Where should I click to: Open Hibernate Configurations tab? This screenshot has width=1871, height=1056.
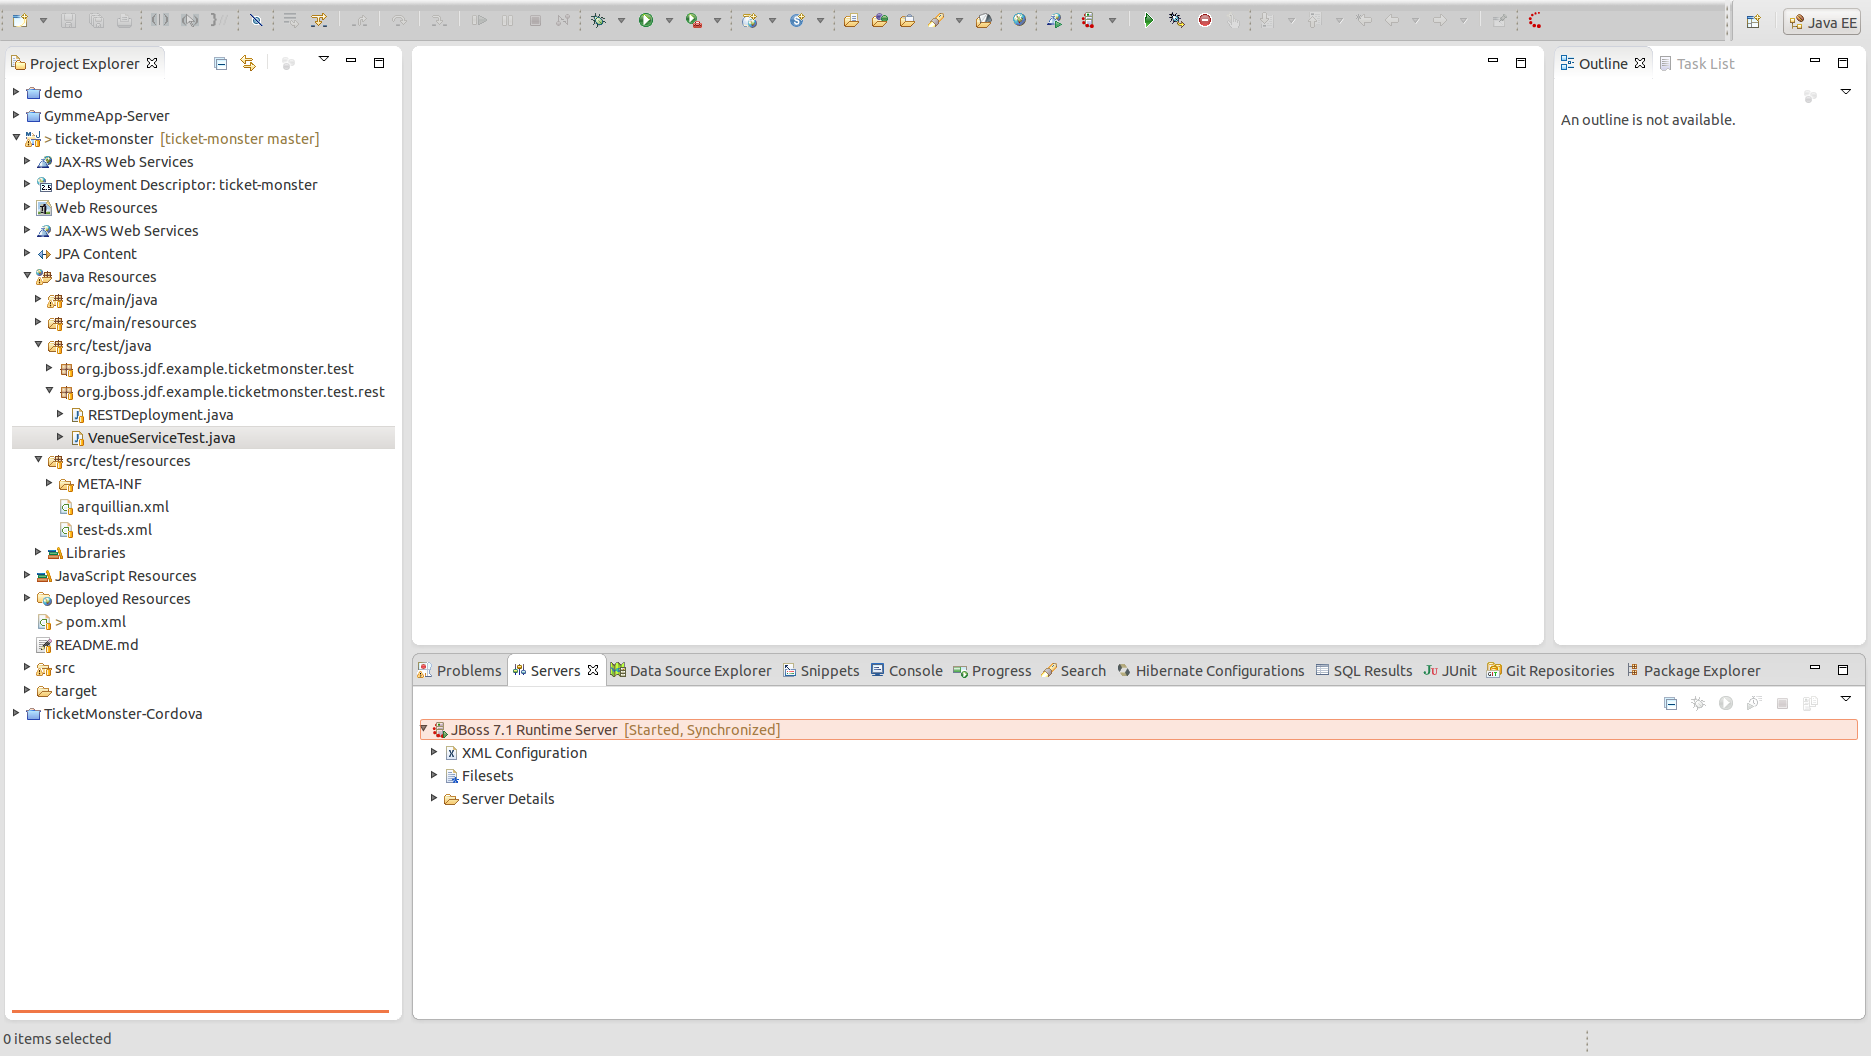1211,671
